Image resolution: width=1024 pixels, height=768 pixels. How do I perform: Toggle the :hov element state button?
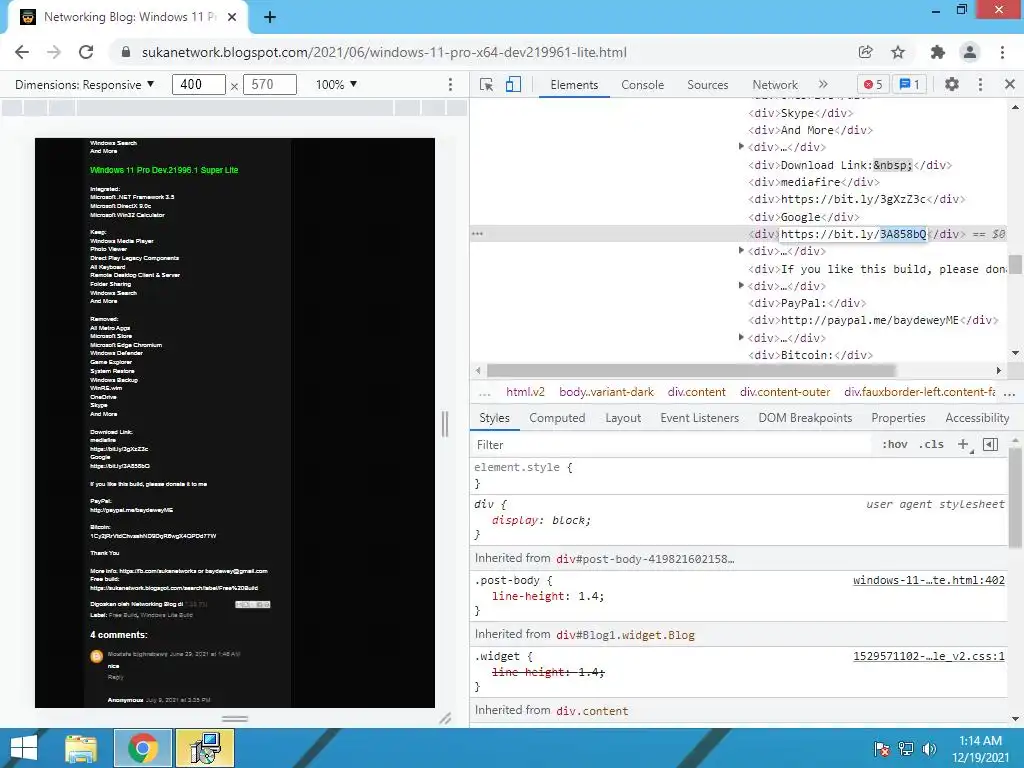895,445
